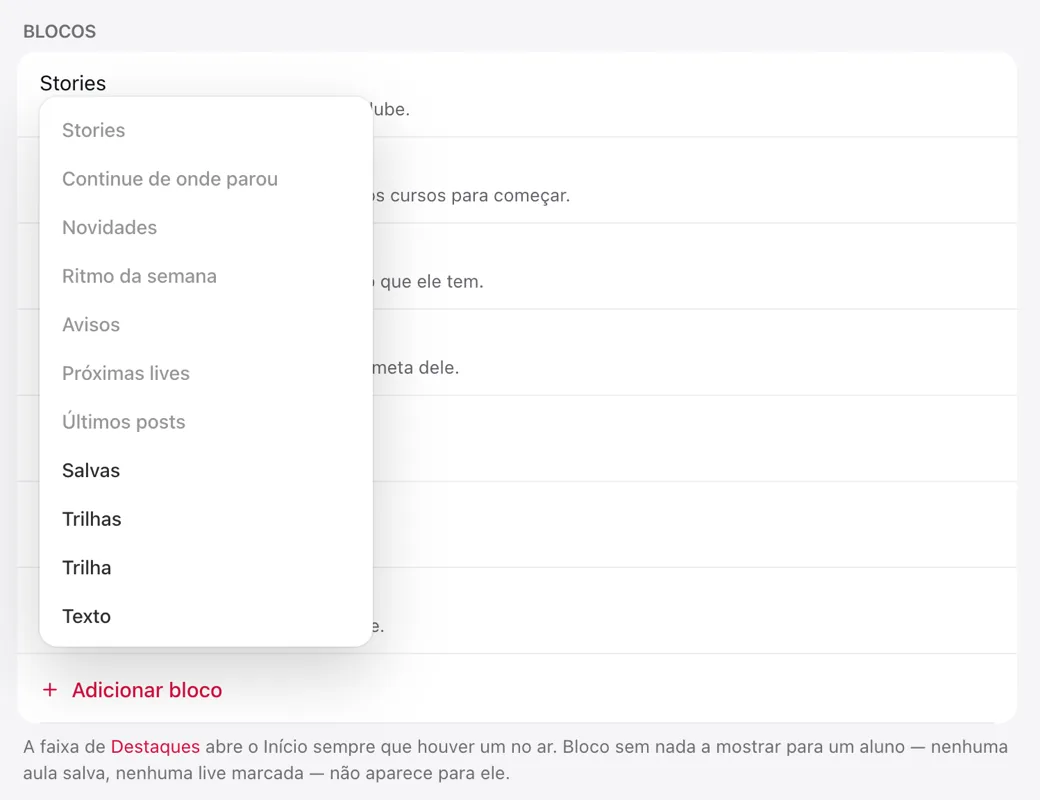Click the plus icon beside Adicionar bloco

point(50,690)
